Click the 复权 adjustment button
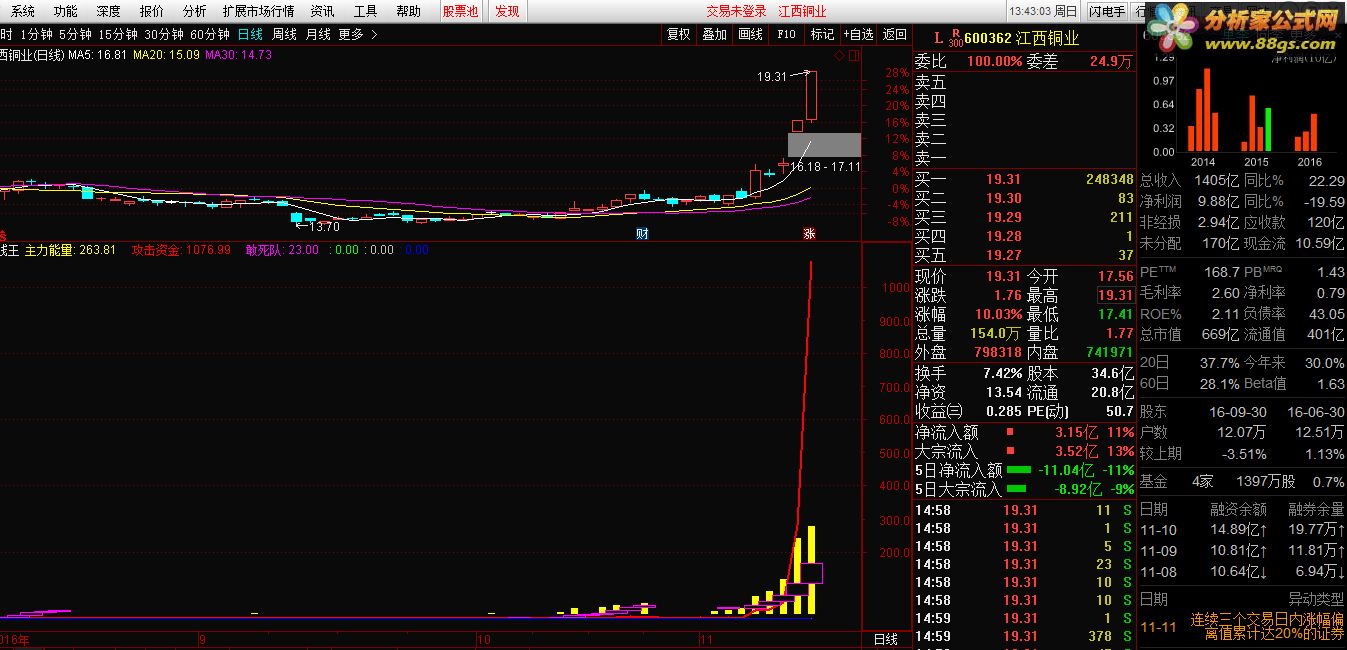Image resolution: width=1347 pixels, height=650 pixels. pos(678,34)
